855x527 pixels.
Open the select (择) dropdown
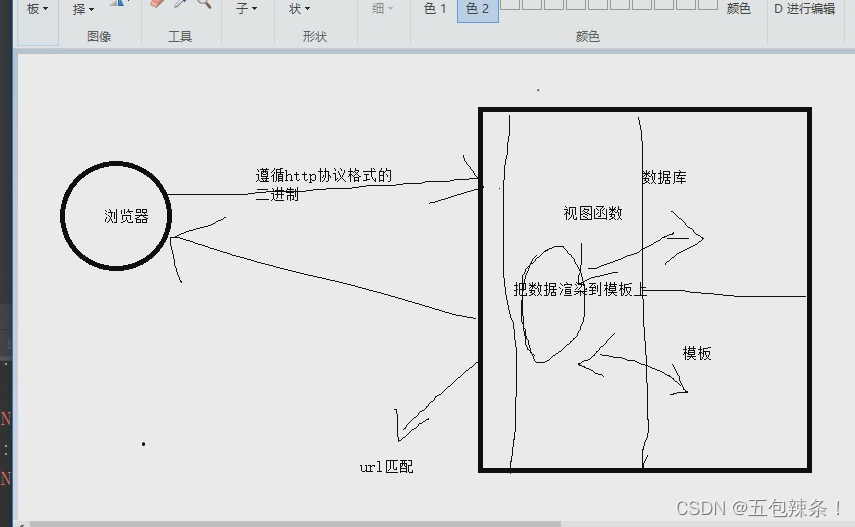point(83,9)
